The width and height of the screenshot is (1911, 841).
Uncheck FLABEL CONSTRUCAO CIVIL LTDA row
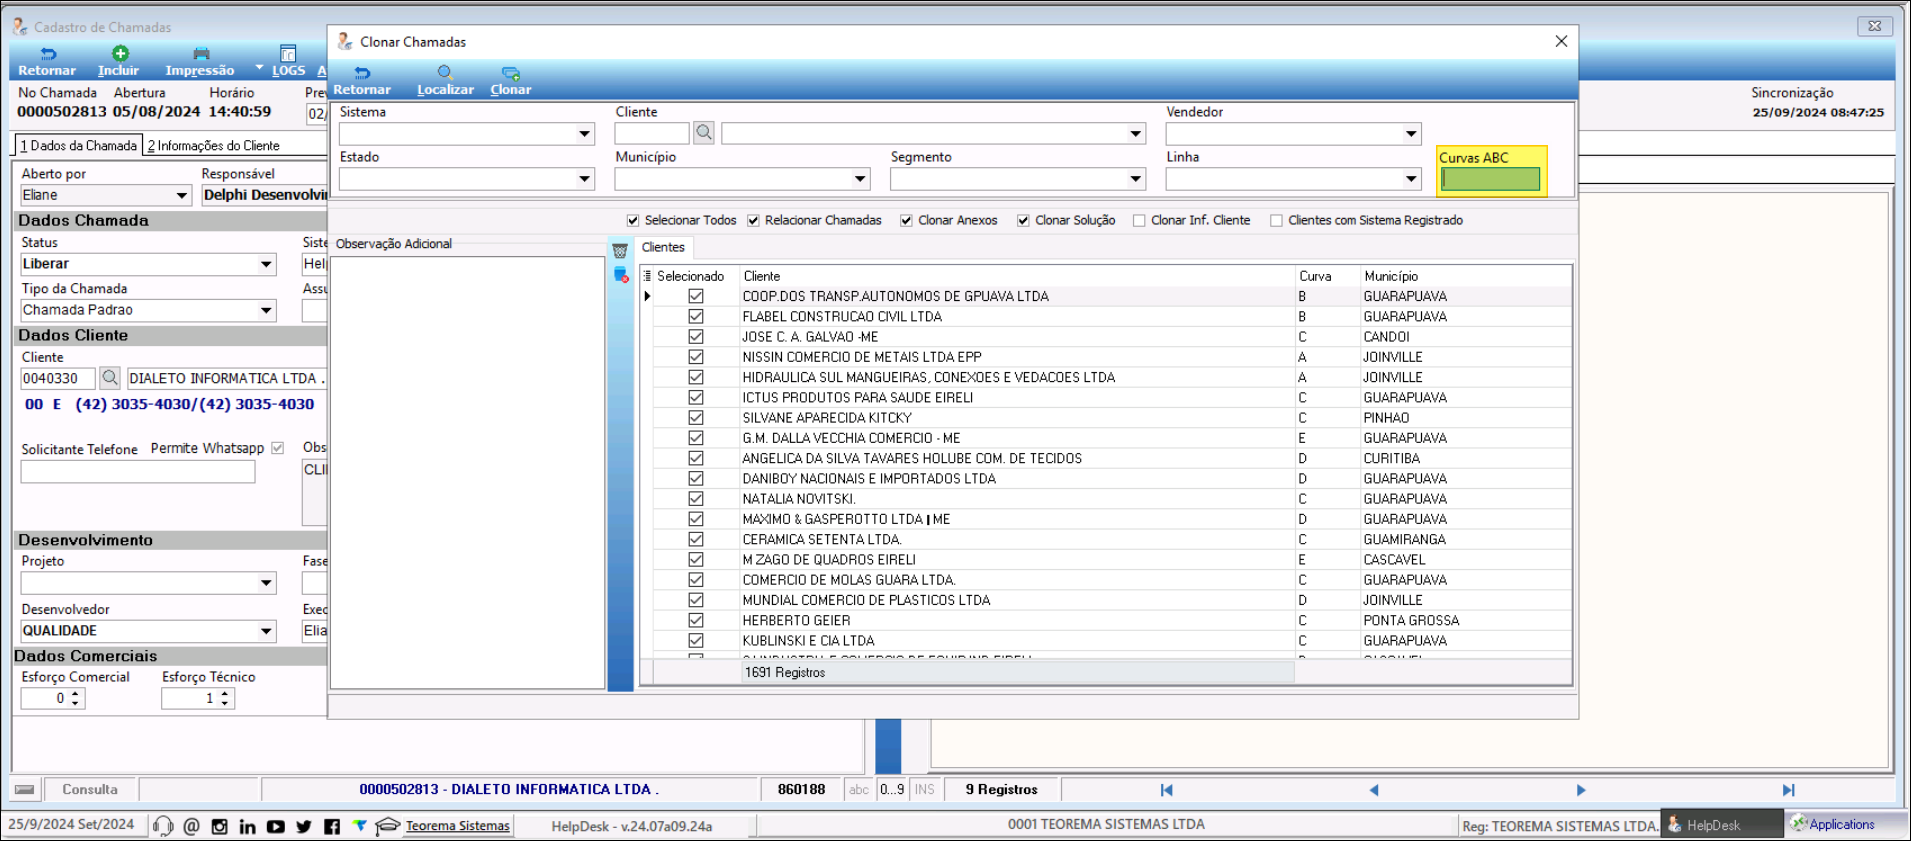click(696, 316)
